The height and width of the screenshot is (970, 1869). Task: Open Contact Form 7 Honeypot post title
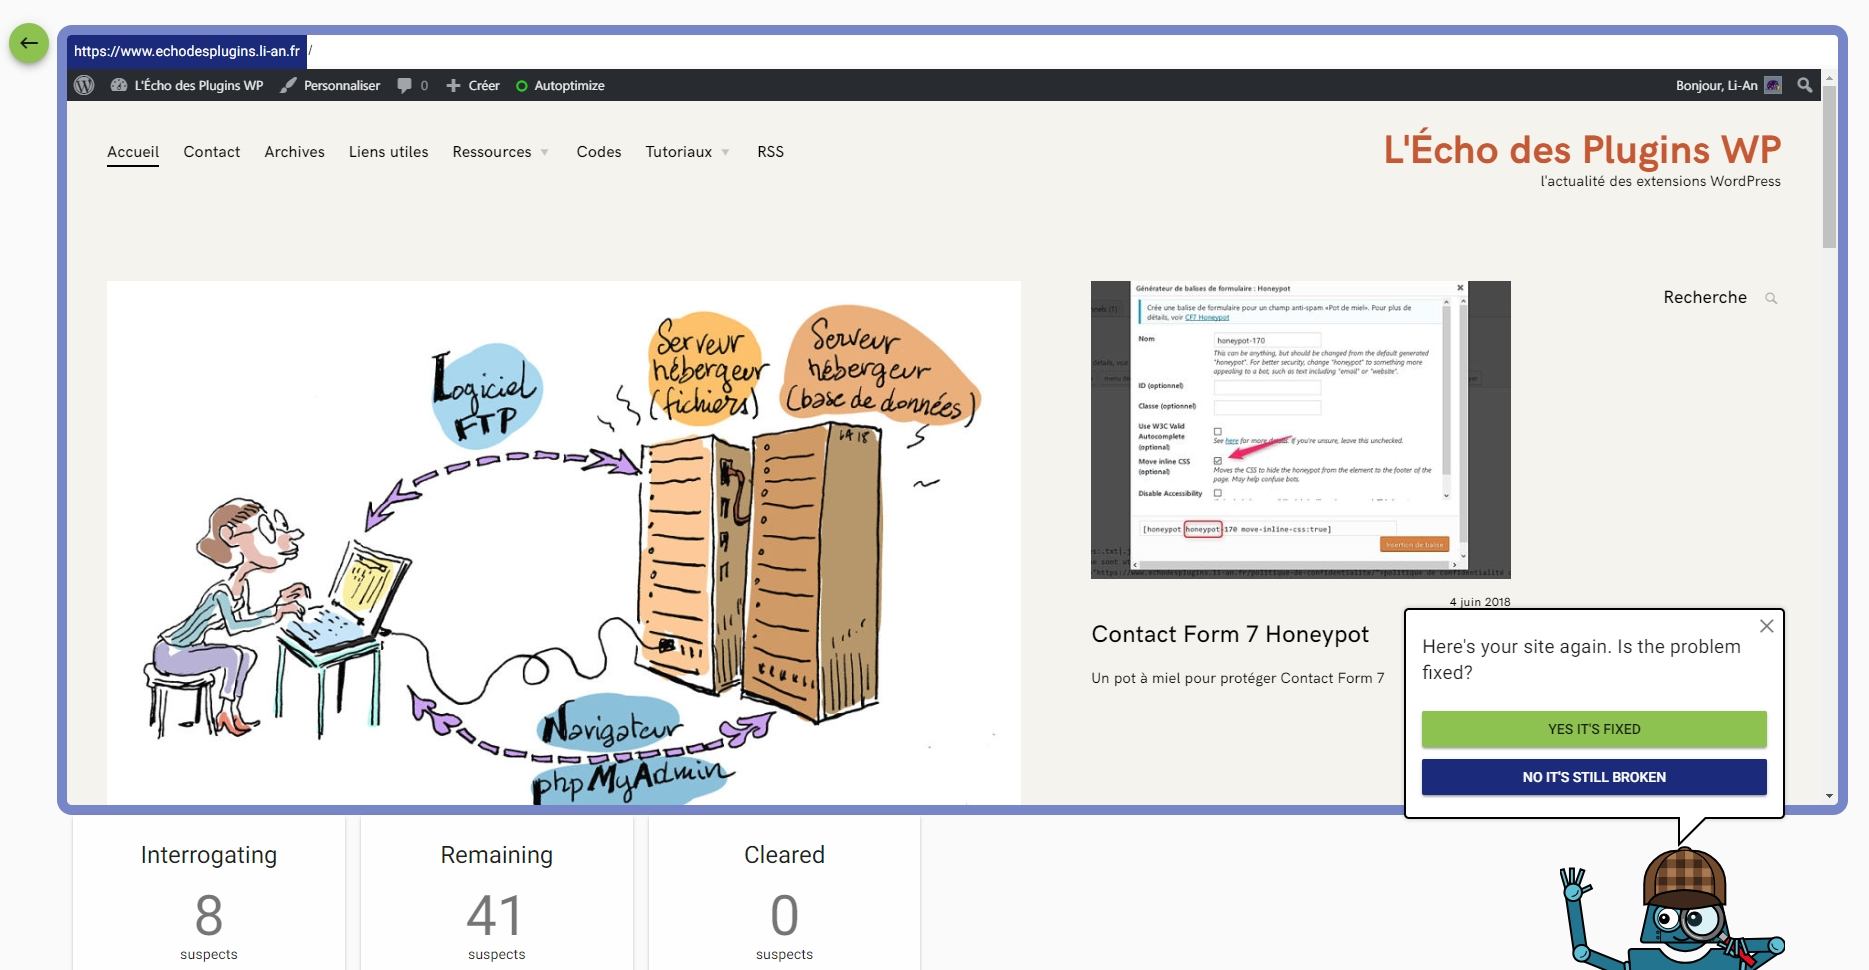(1230, 634)
